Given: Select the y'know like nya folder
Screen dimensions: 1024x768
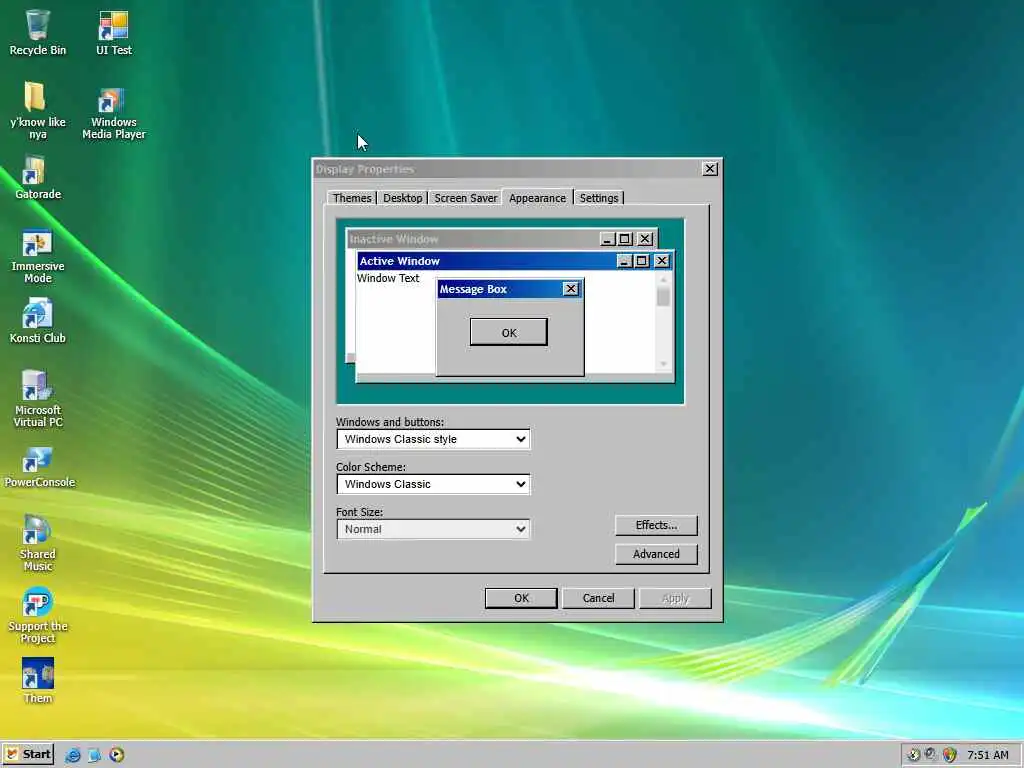Looking at the screenshot, I should click(x=37, y=110).
